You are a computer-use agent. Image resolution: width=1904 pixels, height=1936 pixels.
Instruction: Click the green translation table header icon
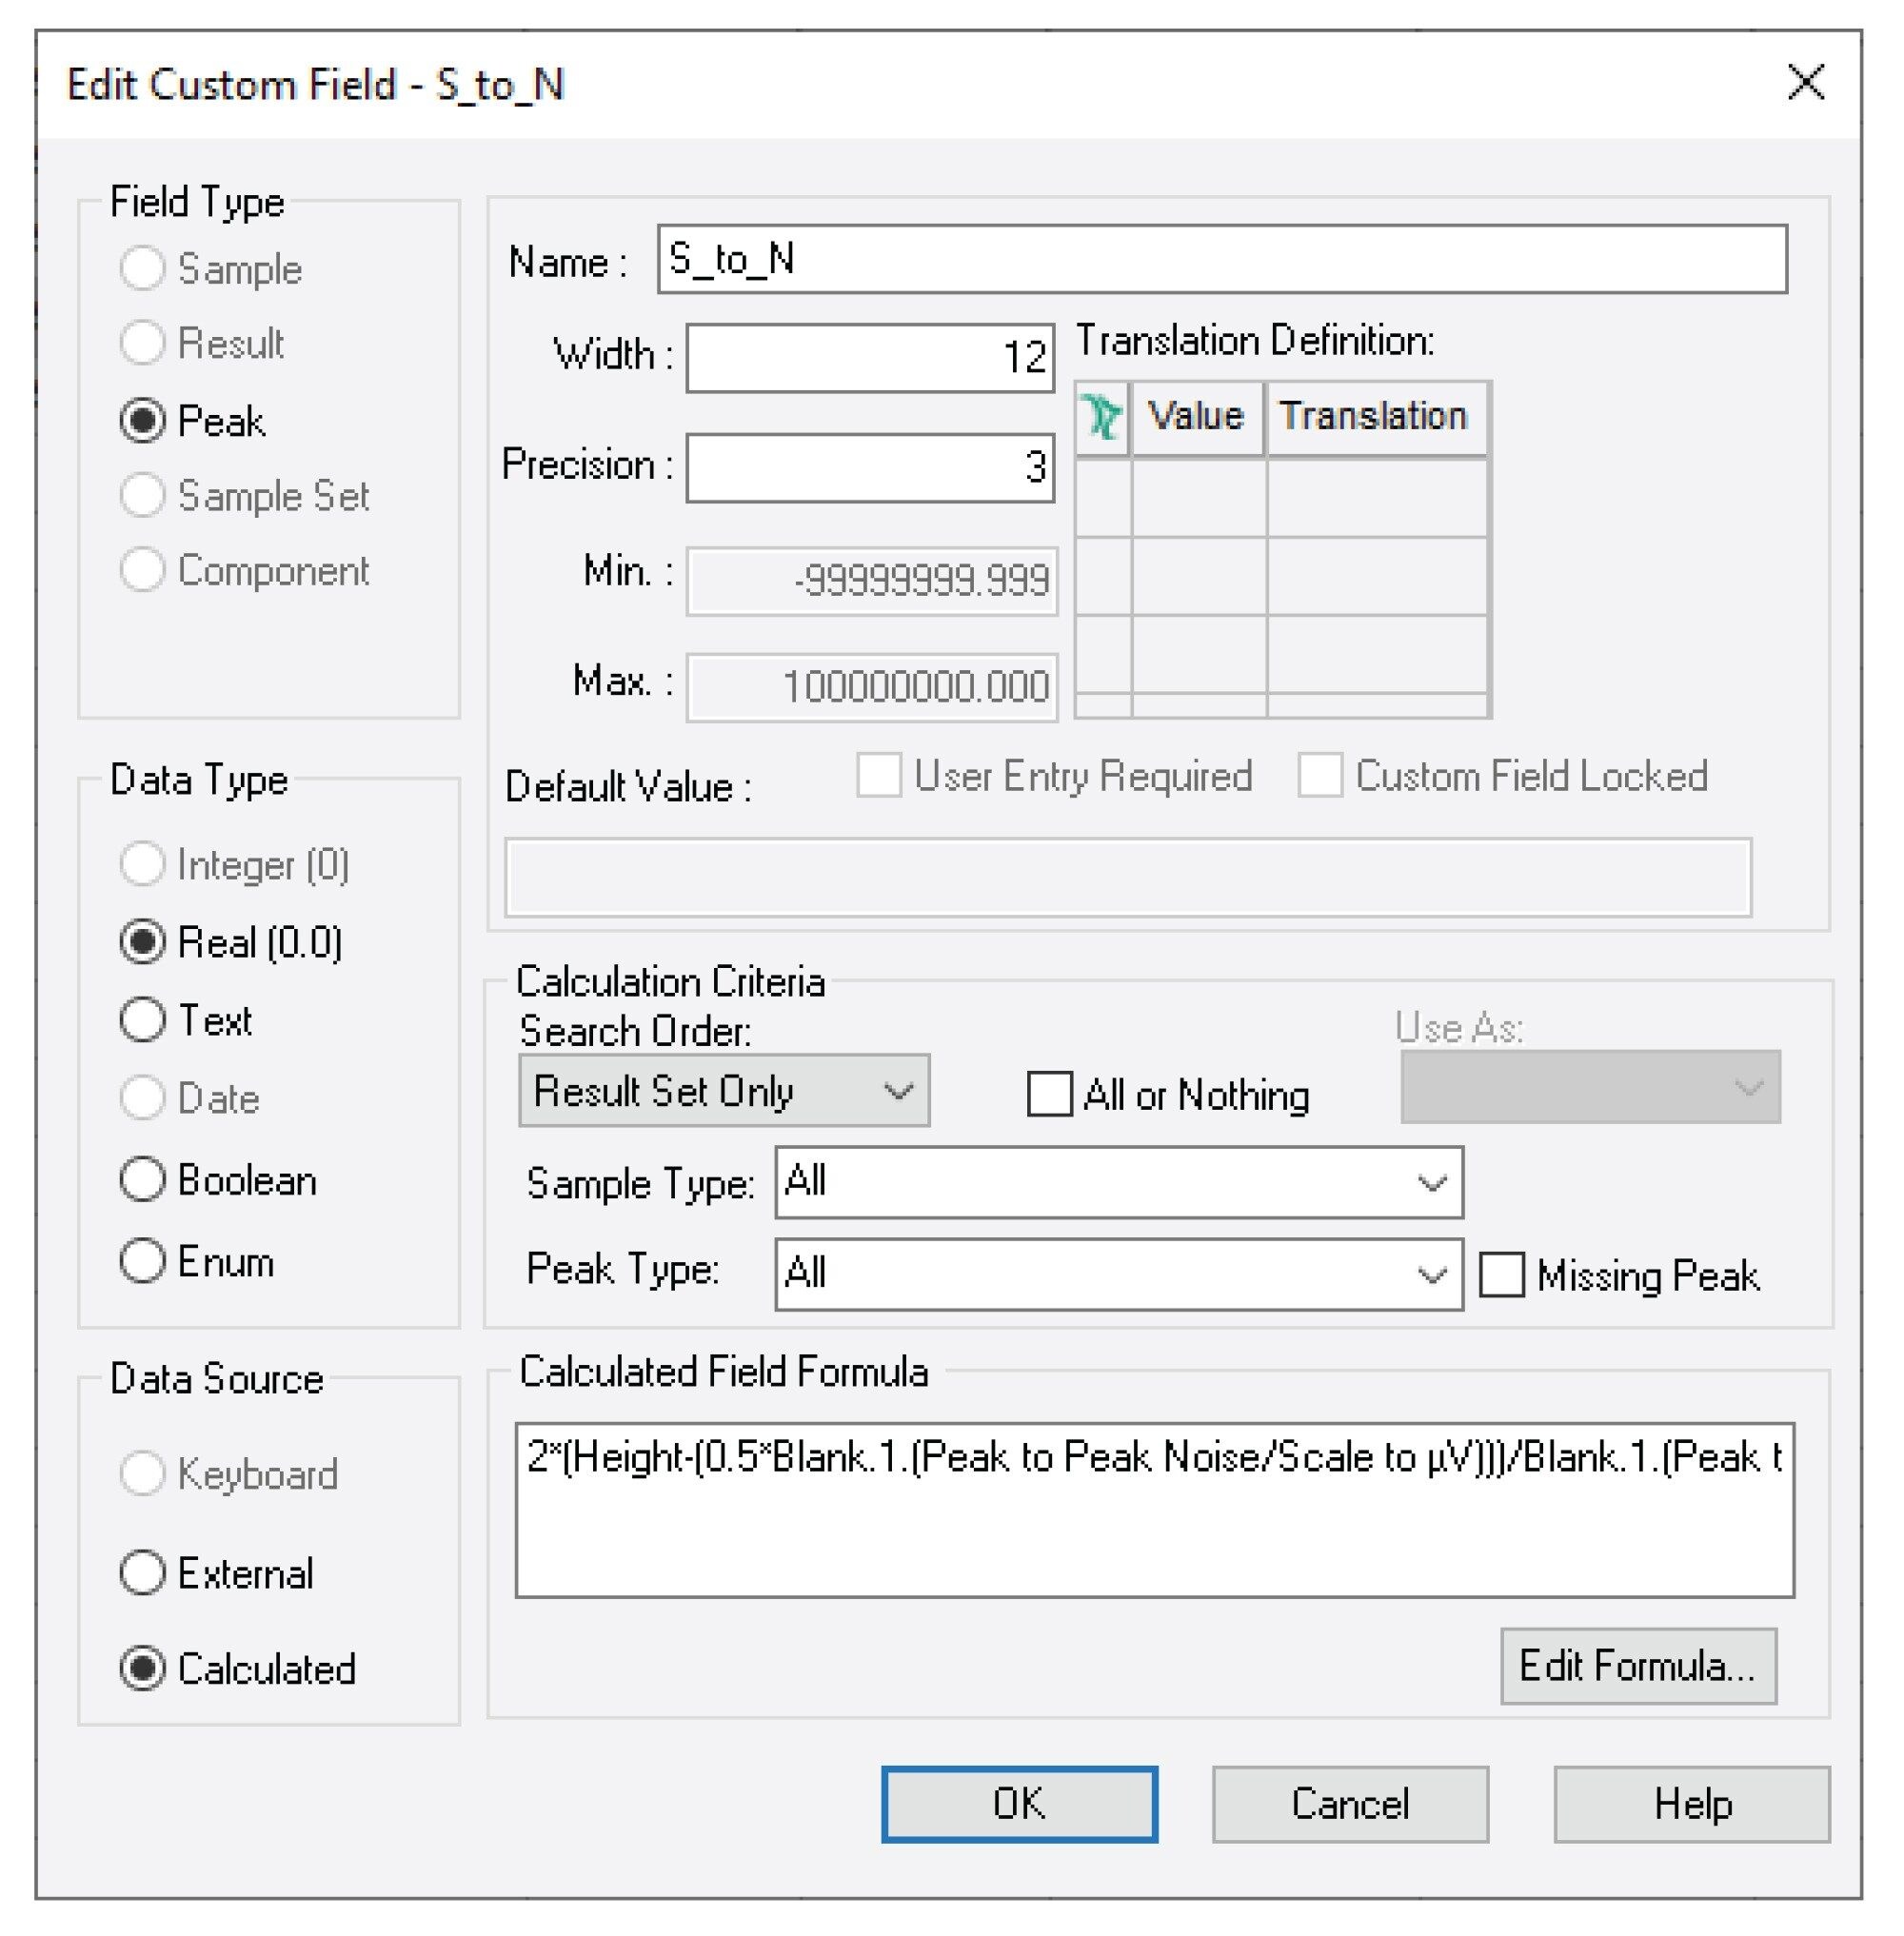click(1103, 418)
